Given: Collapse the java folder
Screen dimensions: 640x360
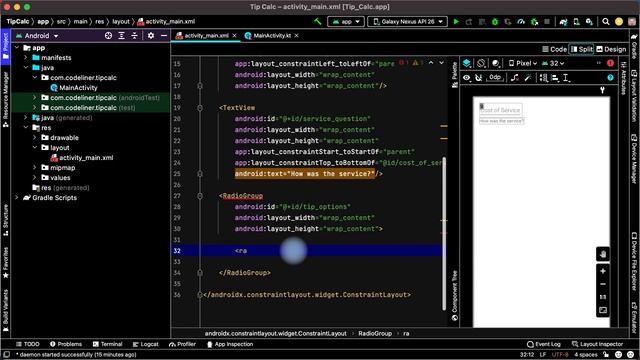Looking at the screenshot, I should (x=26, y=68).
